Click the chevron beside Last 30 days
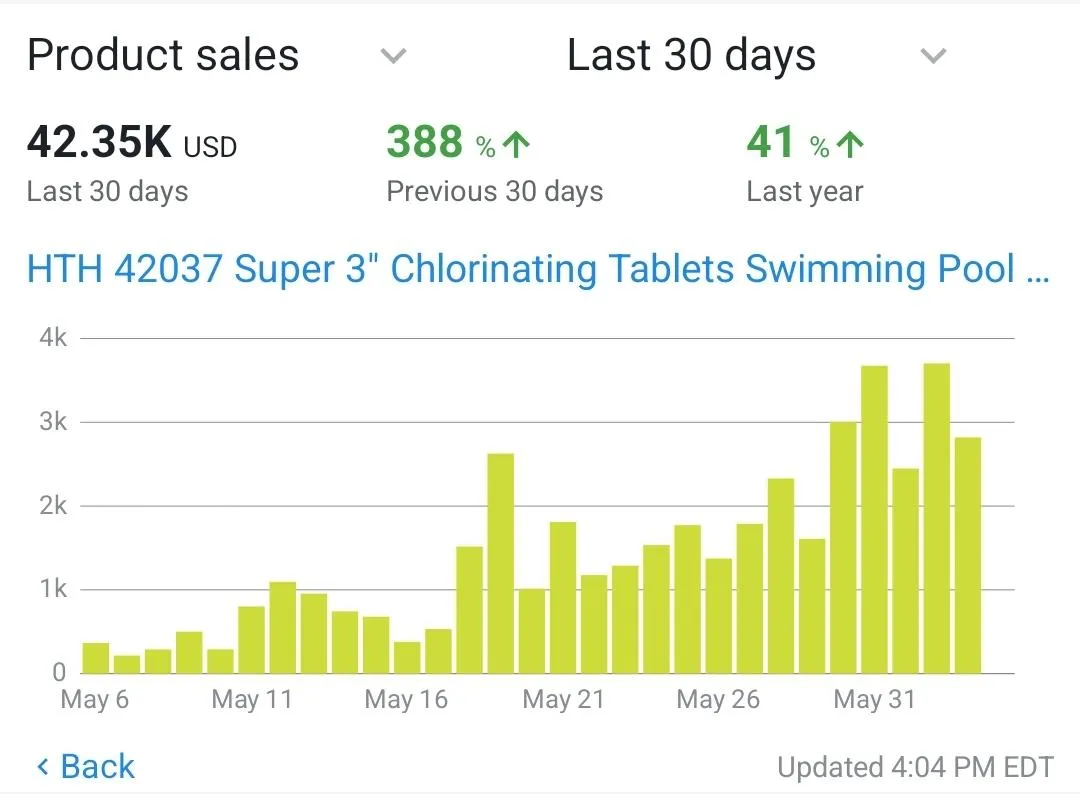This screenshot has height=794, width=1080. (933, 56)
